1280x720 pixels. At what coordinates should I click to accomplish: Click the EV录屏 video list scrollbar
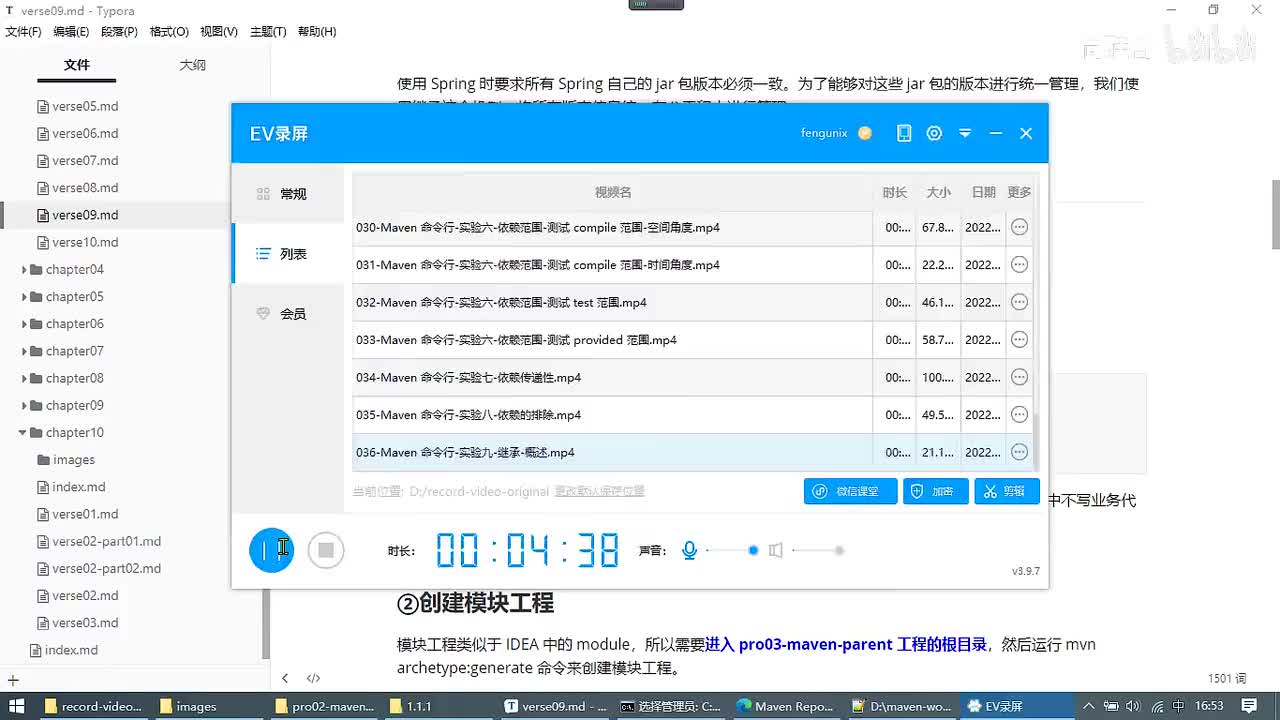1037,440
